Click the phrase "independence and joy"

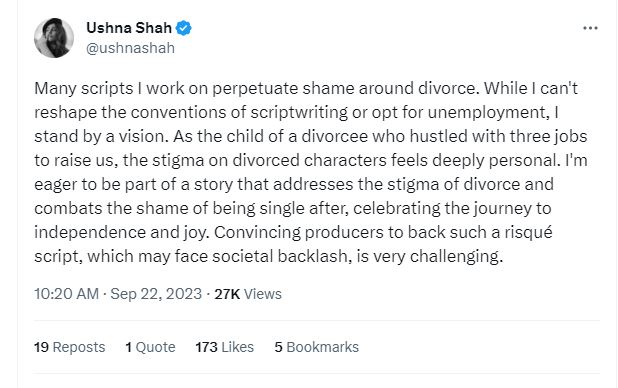pyautogui.click(x=121, y=233)
